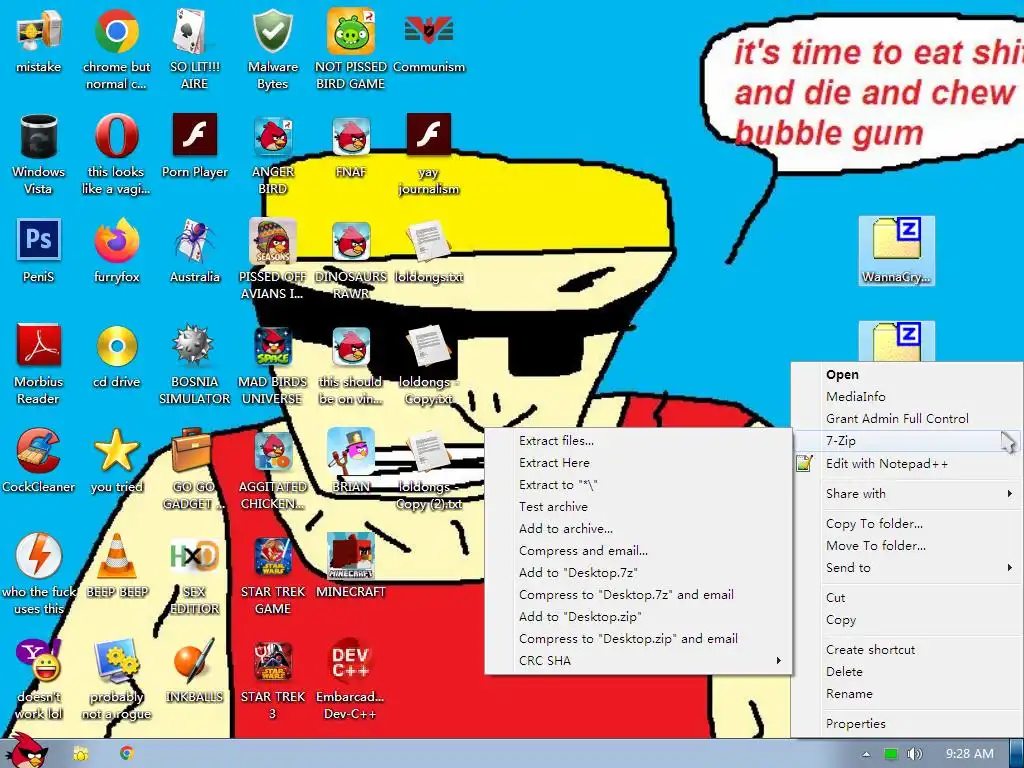Expand the 'CRC SHA' submenu
The height and width of the screenshot is (768, 1024).
coord(639,661)
